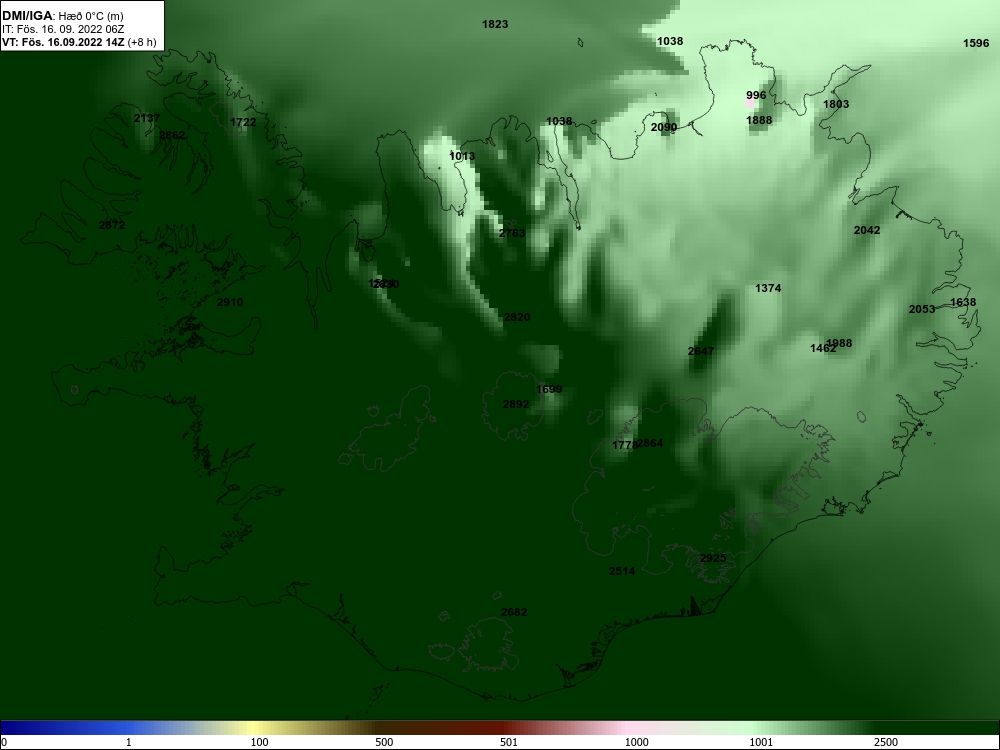Click the map value 2682

pyautogui.click(x=514, y=612)
